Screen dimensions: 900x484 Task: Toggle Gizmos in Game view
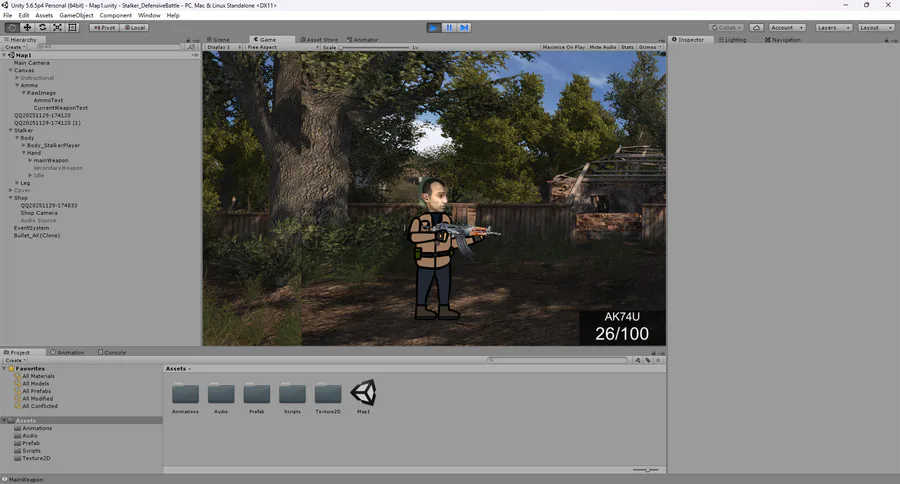point(647,47)
